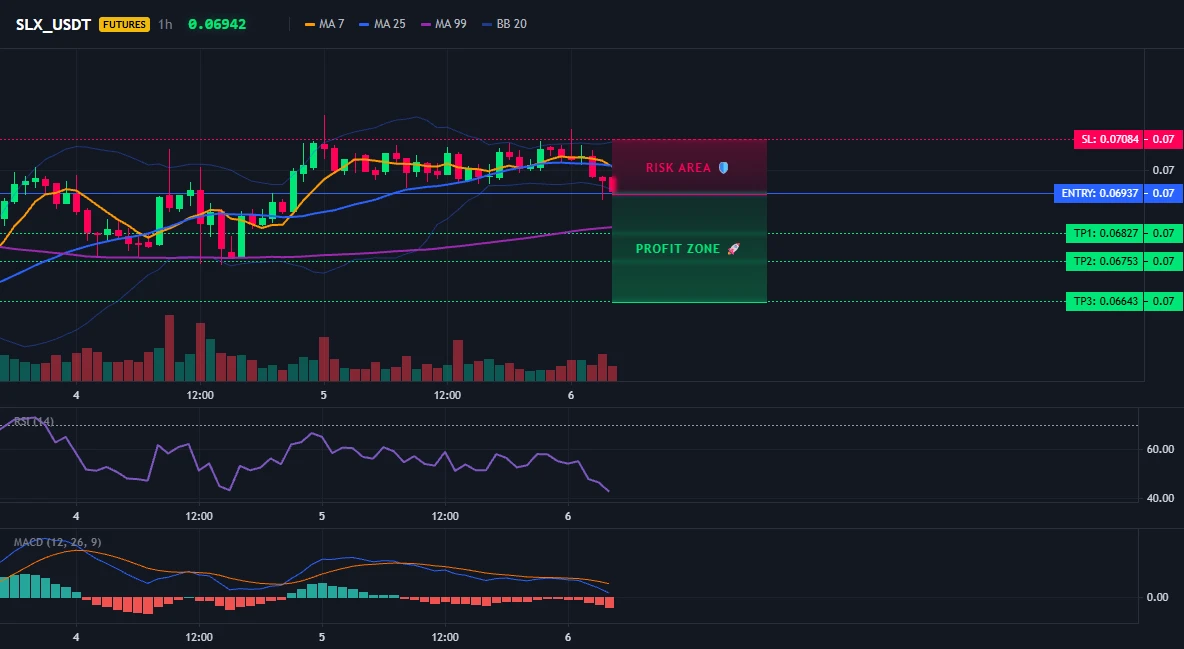Image resolution: width=1184 pixels, height=649 pixels.
Task: Toggle the MA 99 legend entry
Action: (x=444, y=24)
